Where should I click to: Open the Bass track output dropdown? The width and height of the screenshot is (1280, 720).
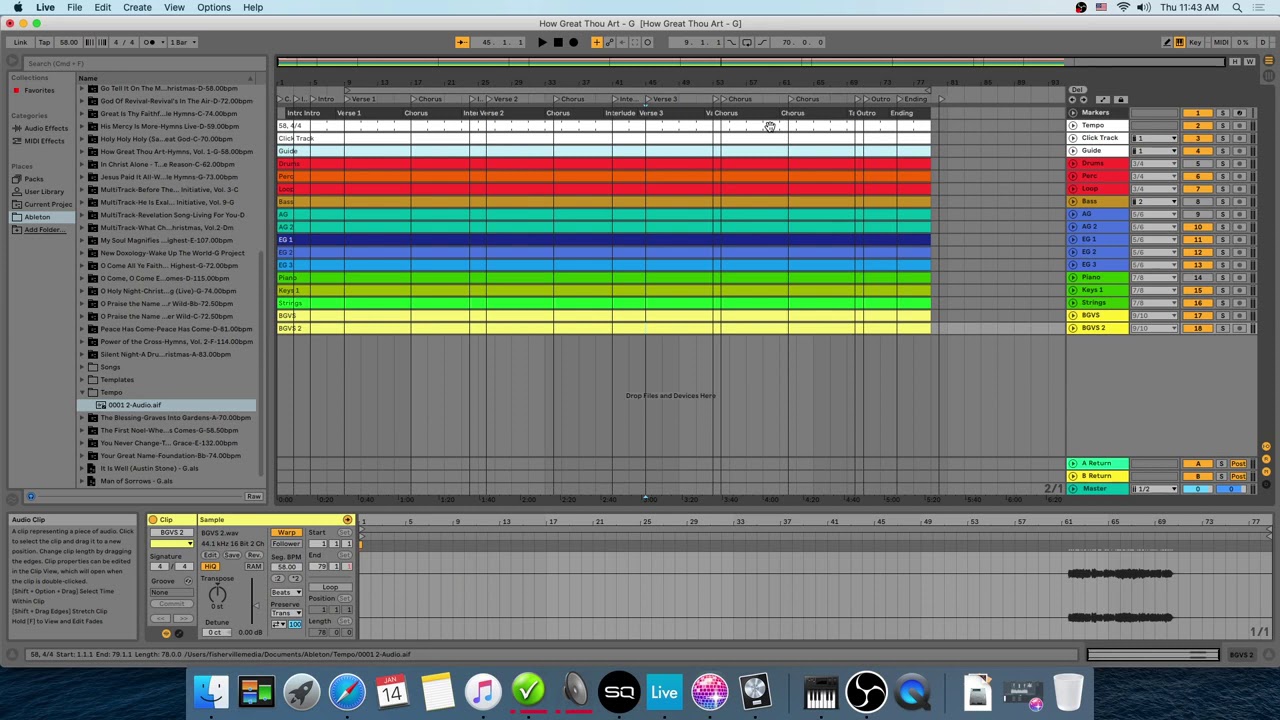tap(1154, 201)
